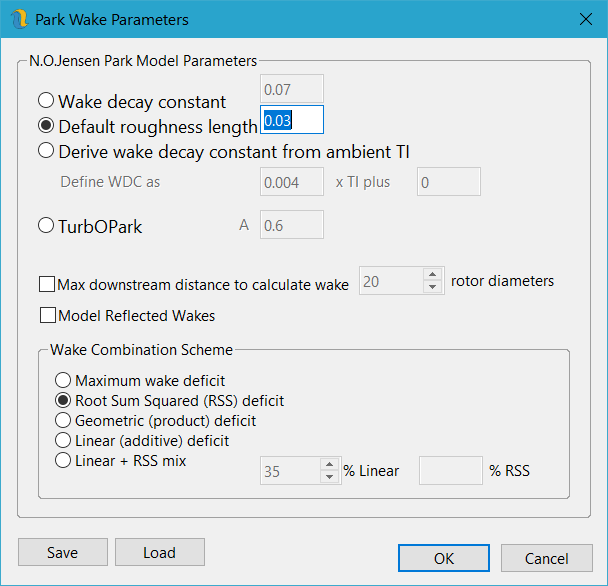Screen dimensions: 608x586
Task: Toggle the Model Reflected Wakes checkbox
Action: pos(47,316)
